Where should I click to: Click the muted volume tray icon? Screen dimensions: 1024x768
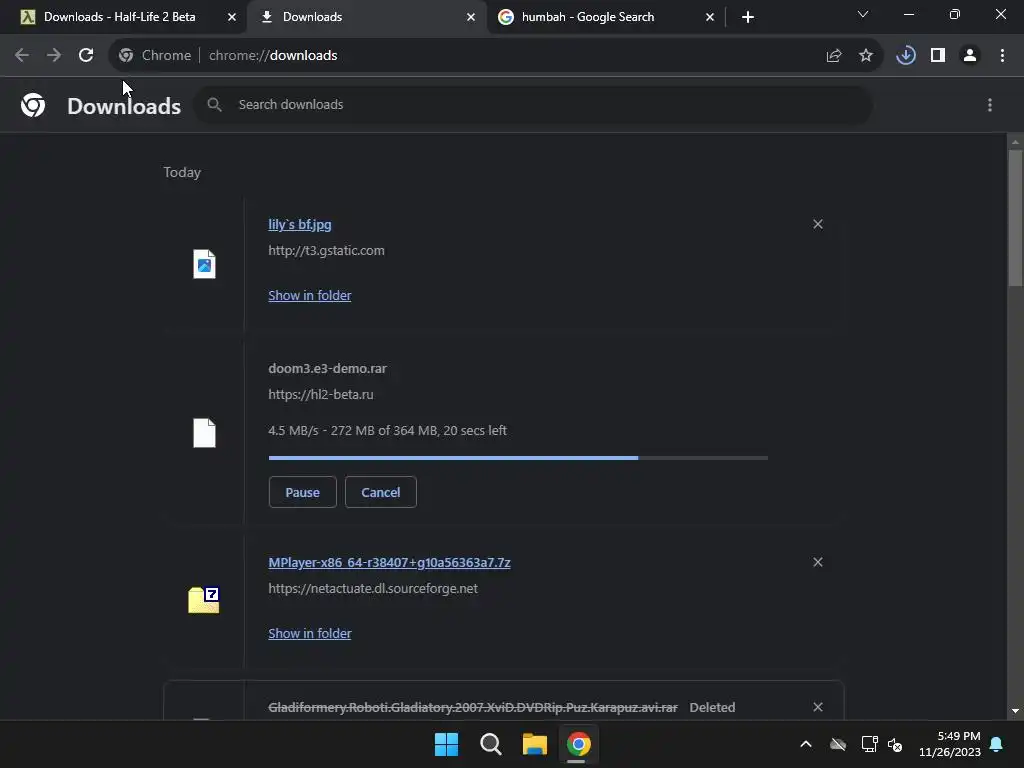click(x=895, y=744)
